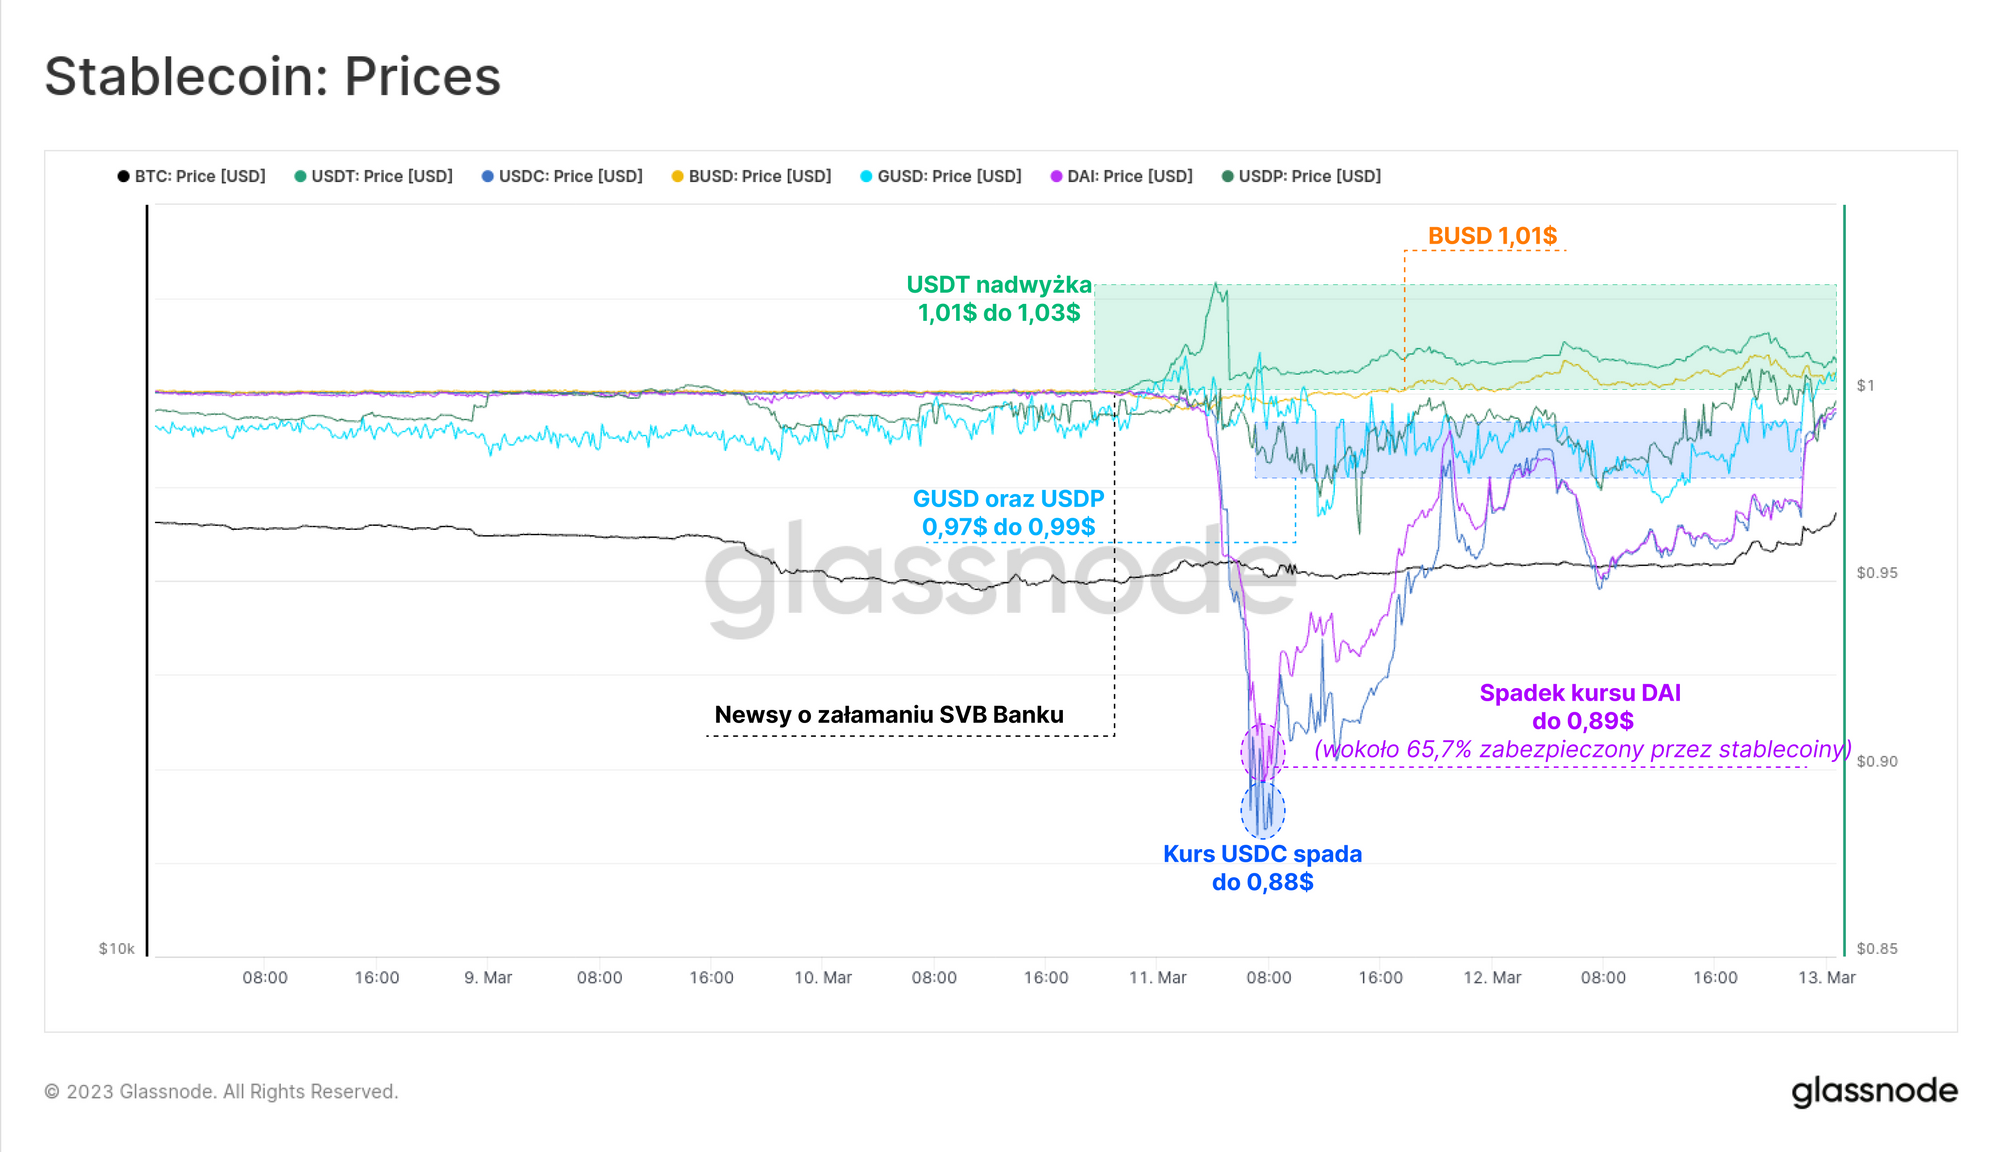Click the BUSD yellow legend dot

[677, 176]
